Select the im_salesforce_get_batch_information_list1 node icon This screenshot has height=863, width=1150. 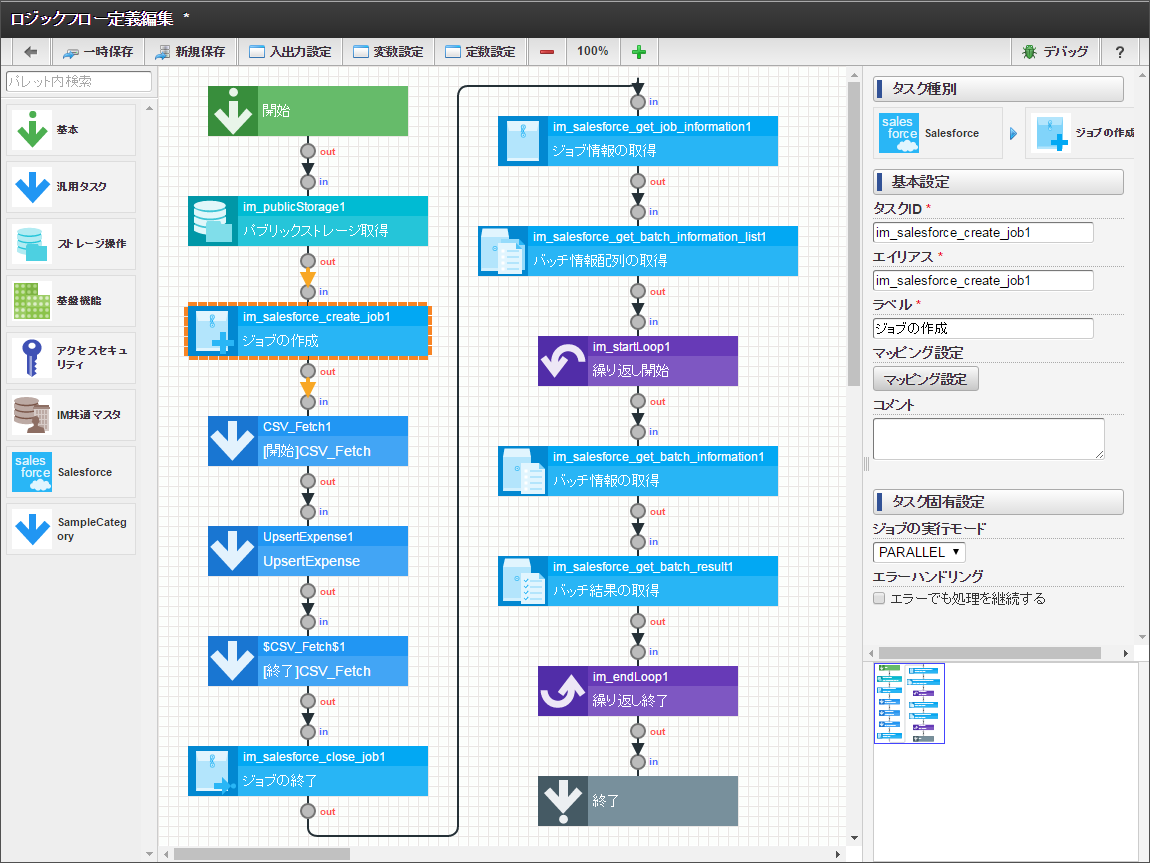pyautogui.click(x=503, y=251)
